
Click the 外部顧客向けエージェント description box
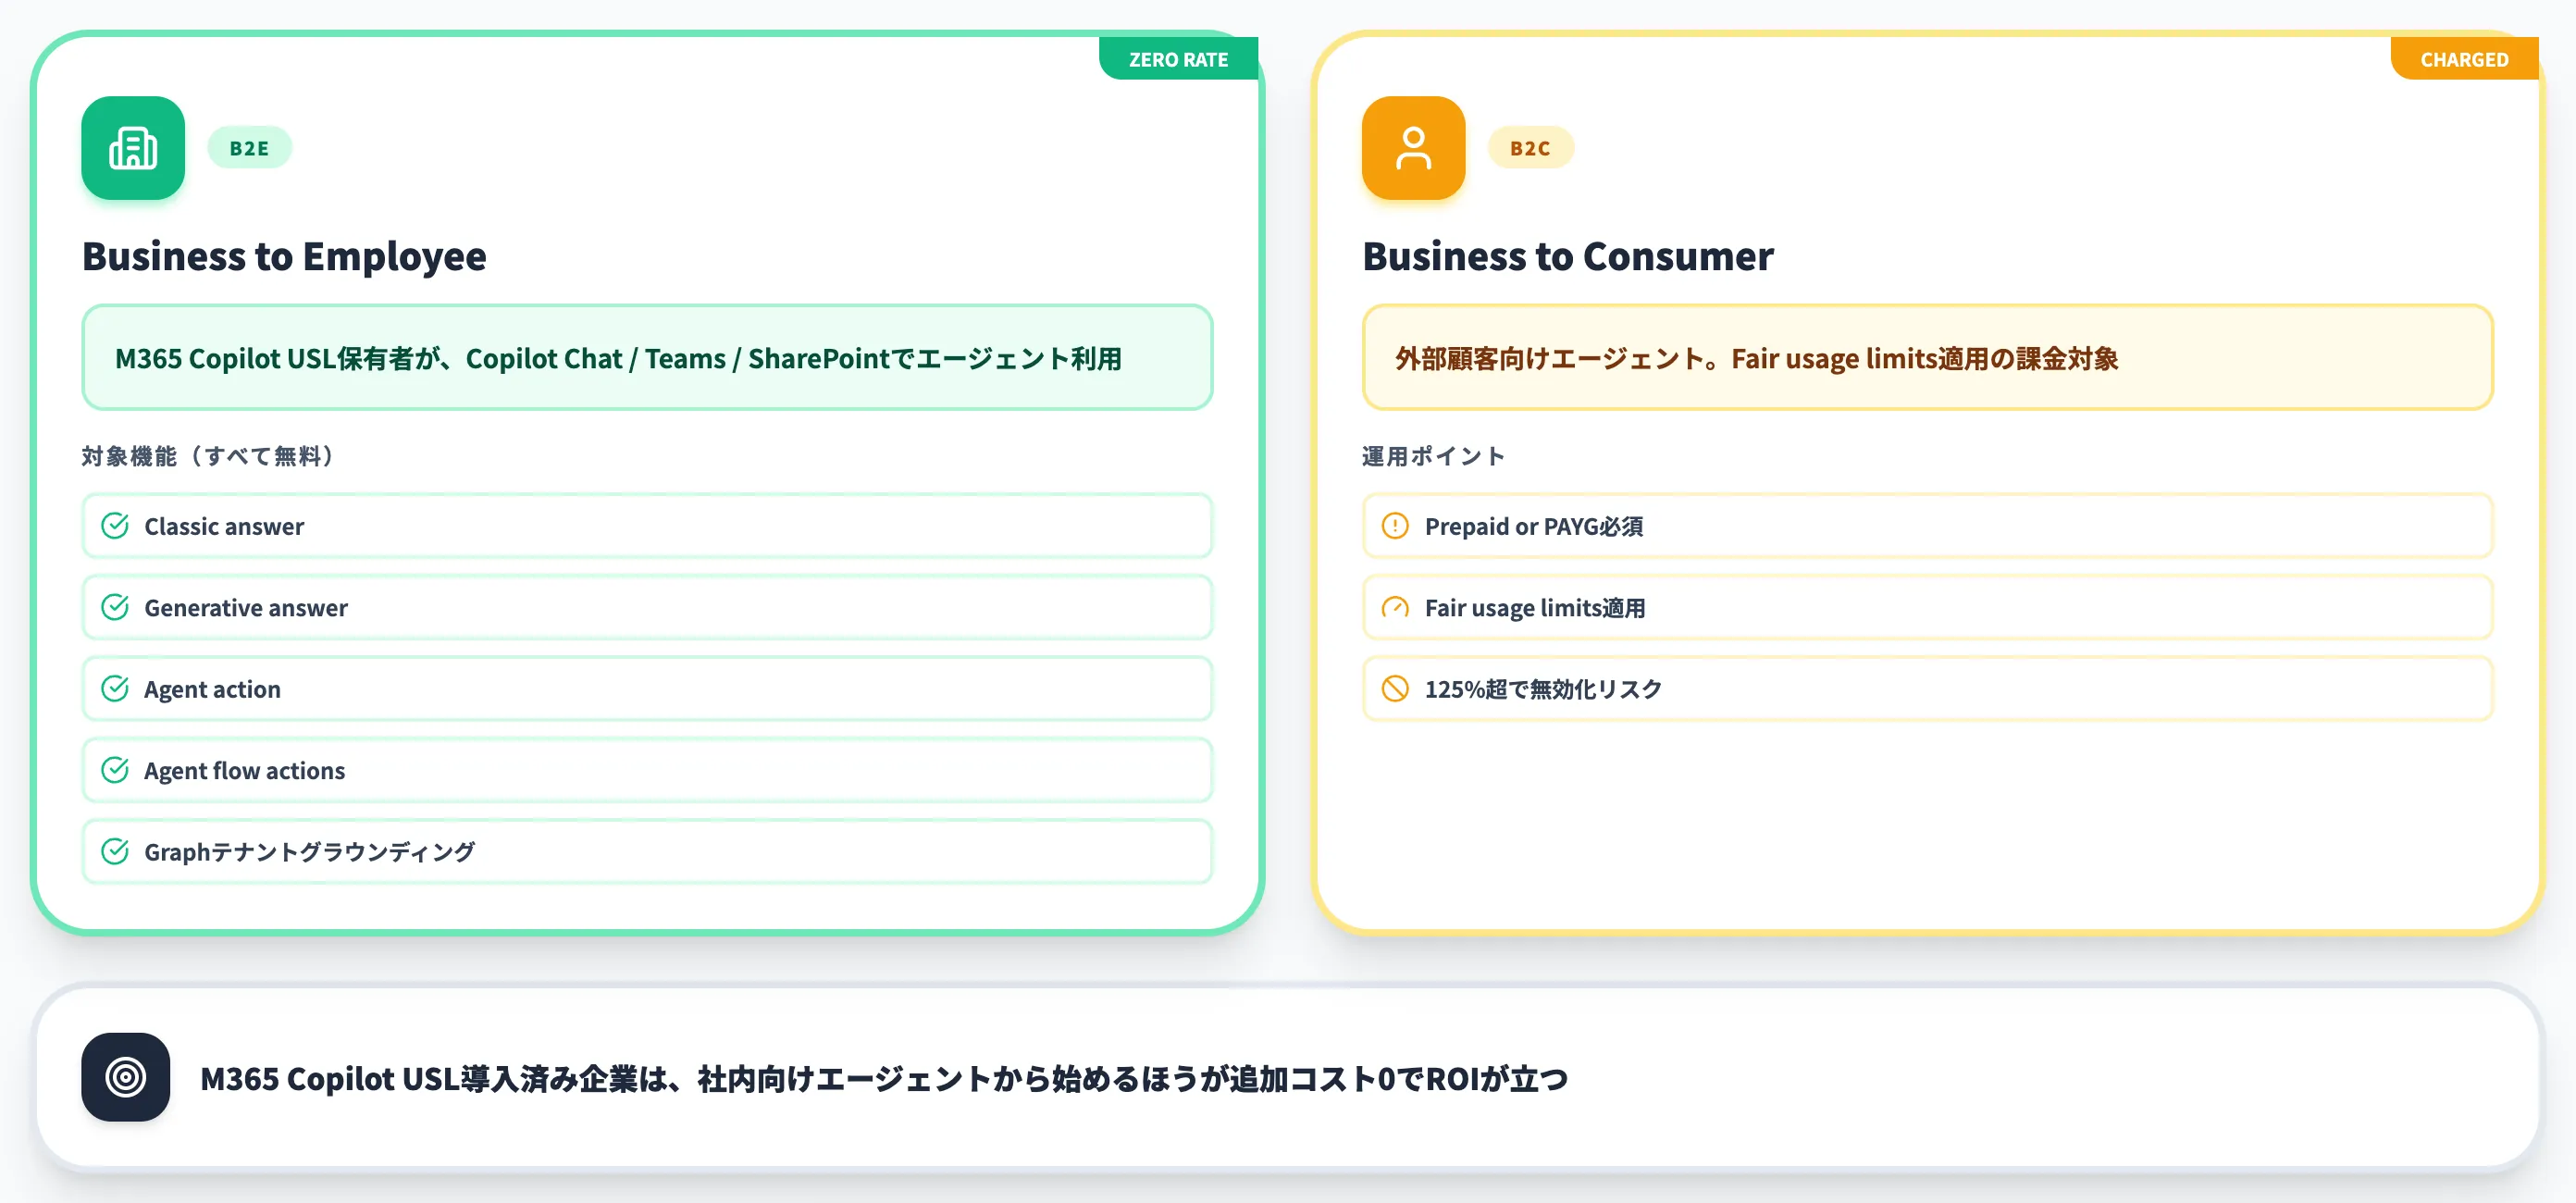(1927, 358)
